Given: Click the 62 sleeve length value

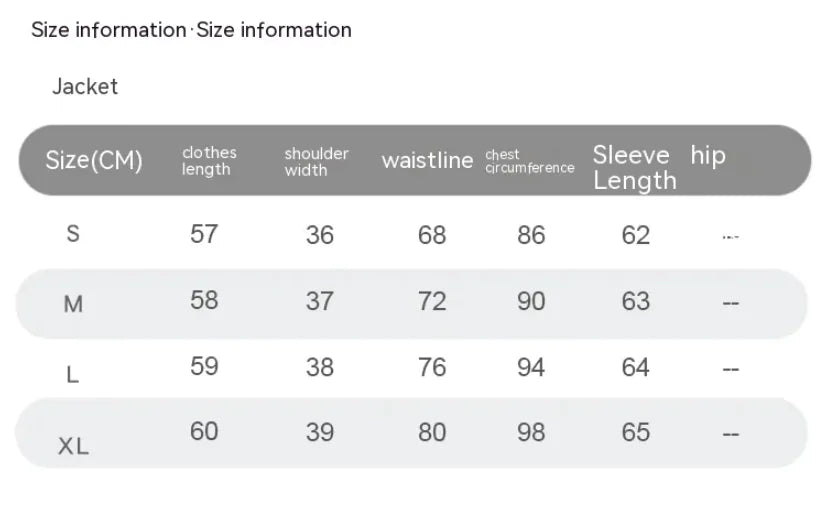Looking at the screenshot, I should tap(636, 235).
